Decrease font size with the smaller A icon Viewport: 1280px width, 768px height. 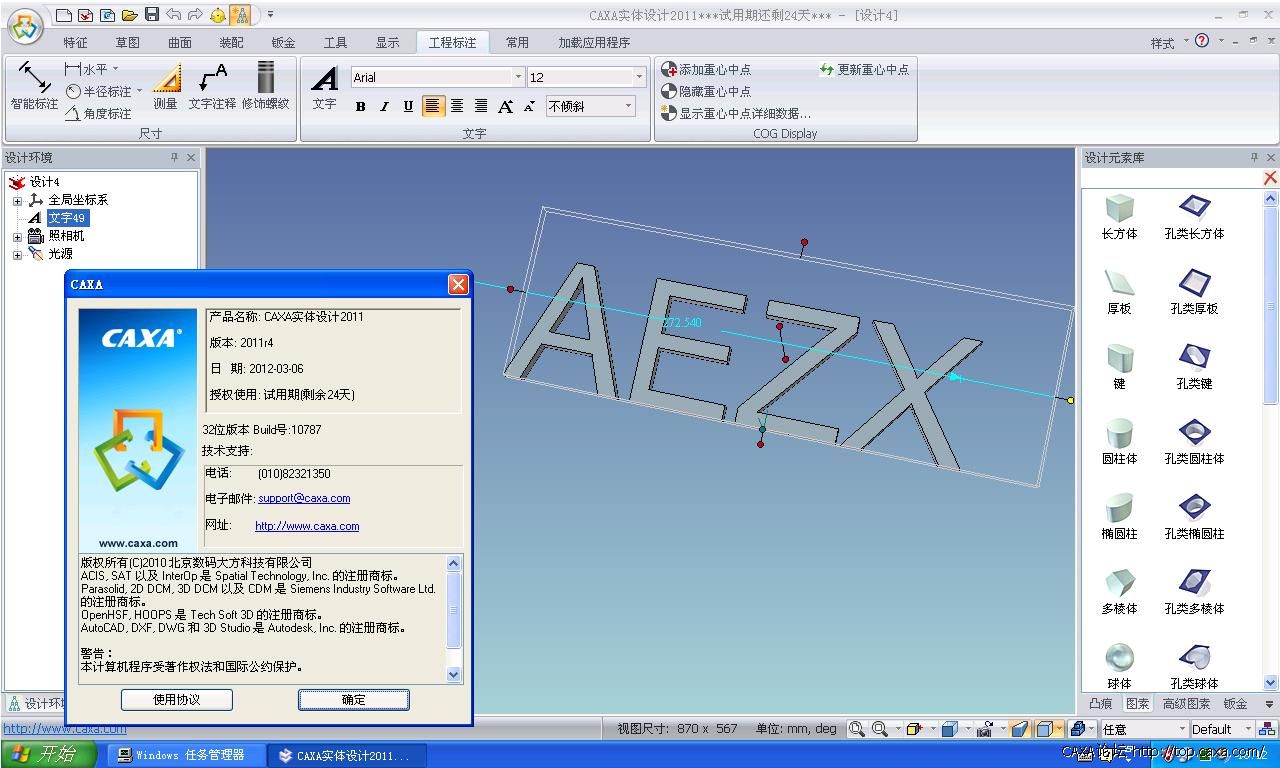pos(529,106)
